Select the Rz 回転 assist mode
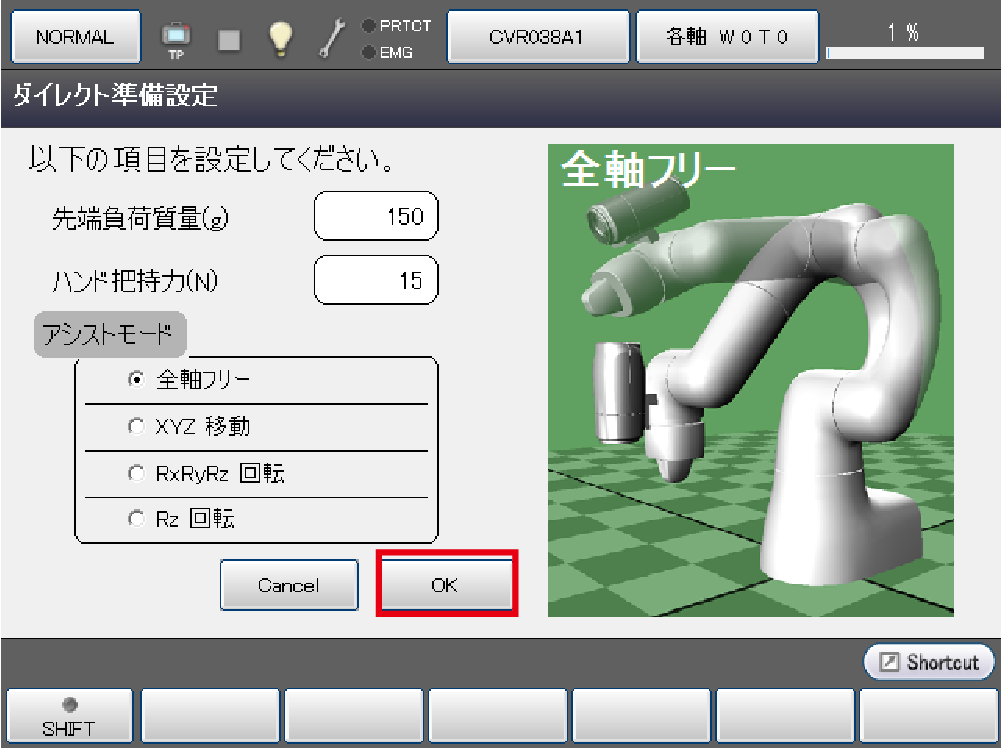 point(137,519)
